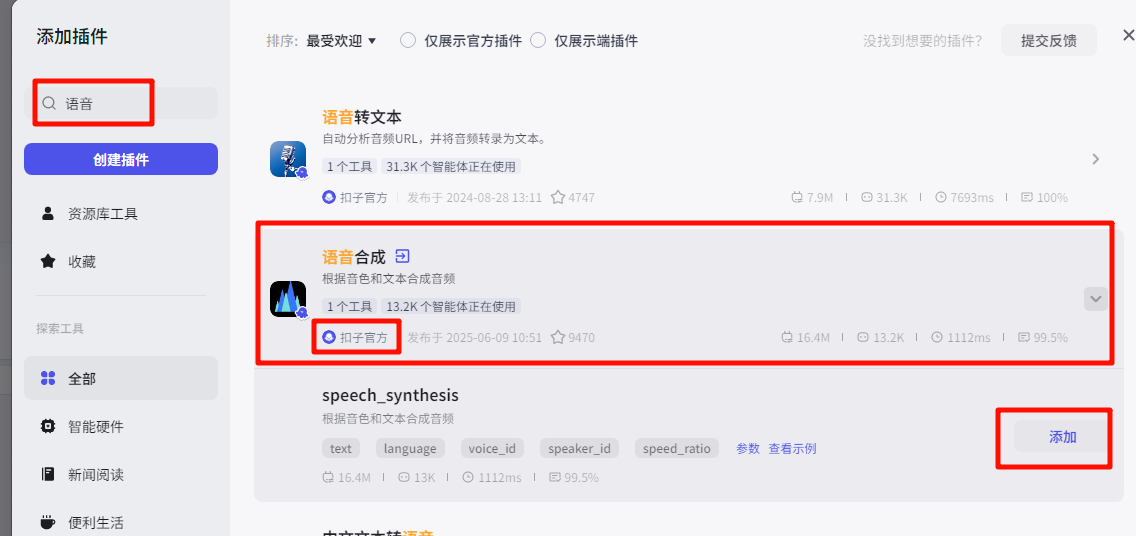Enable 仅展示官方插件 option

point(408,41)
